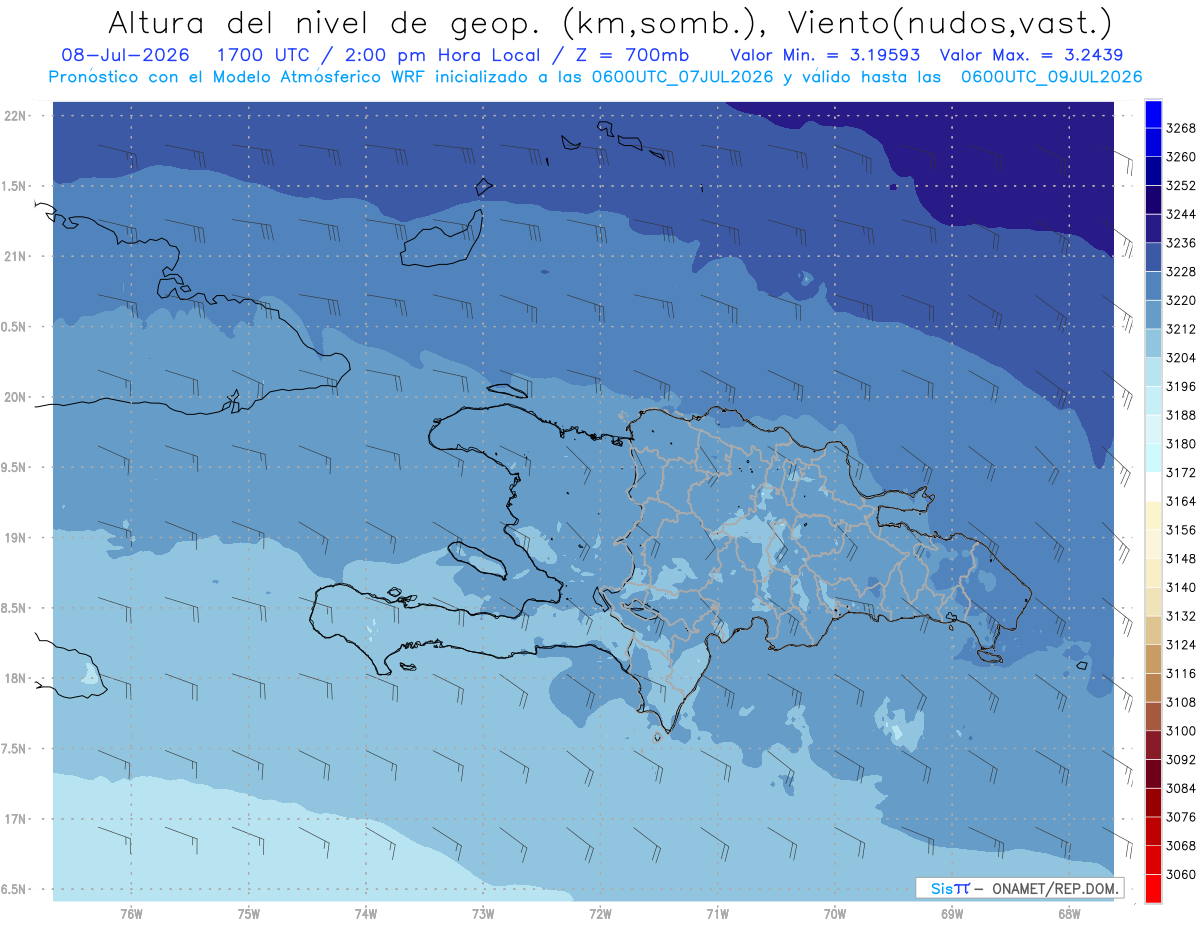Click the 3116 color bar label
The height and width of the screenshot is (927, 1200).
tap(1181, 673)
